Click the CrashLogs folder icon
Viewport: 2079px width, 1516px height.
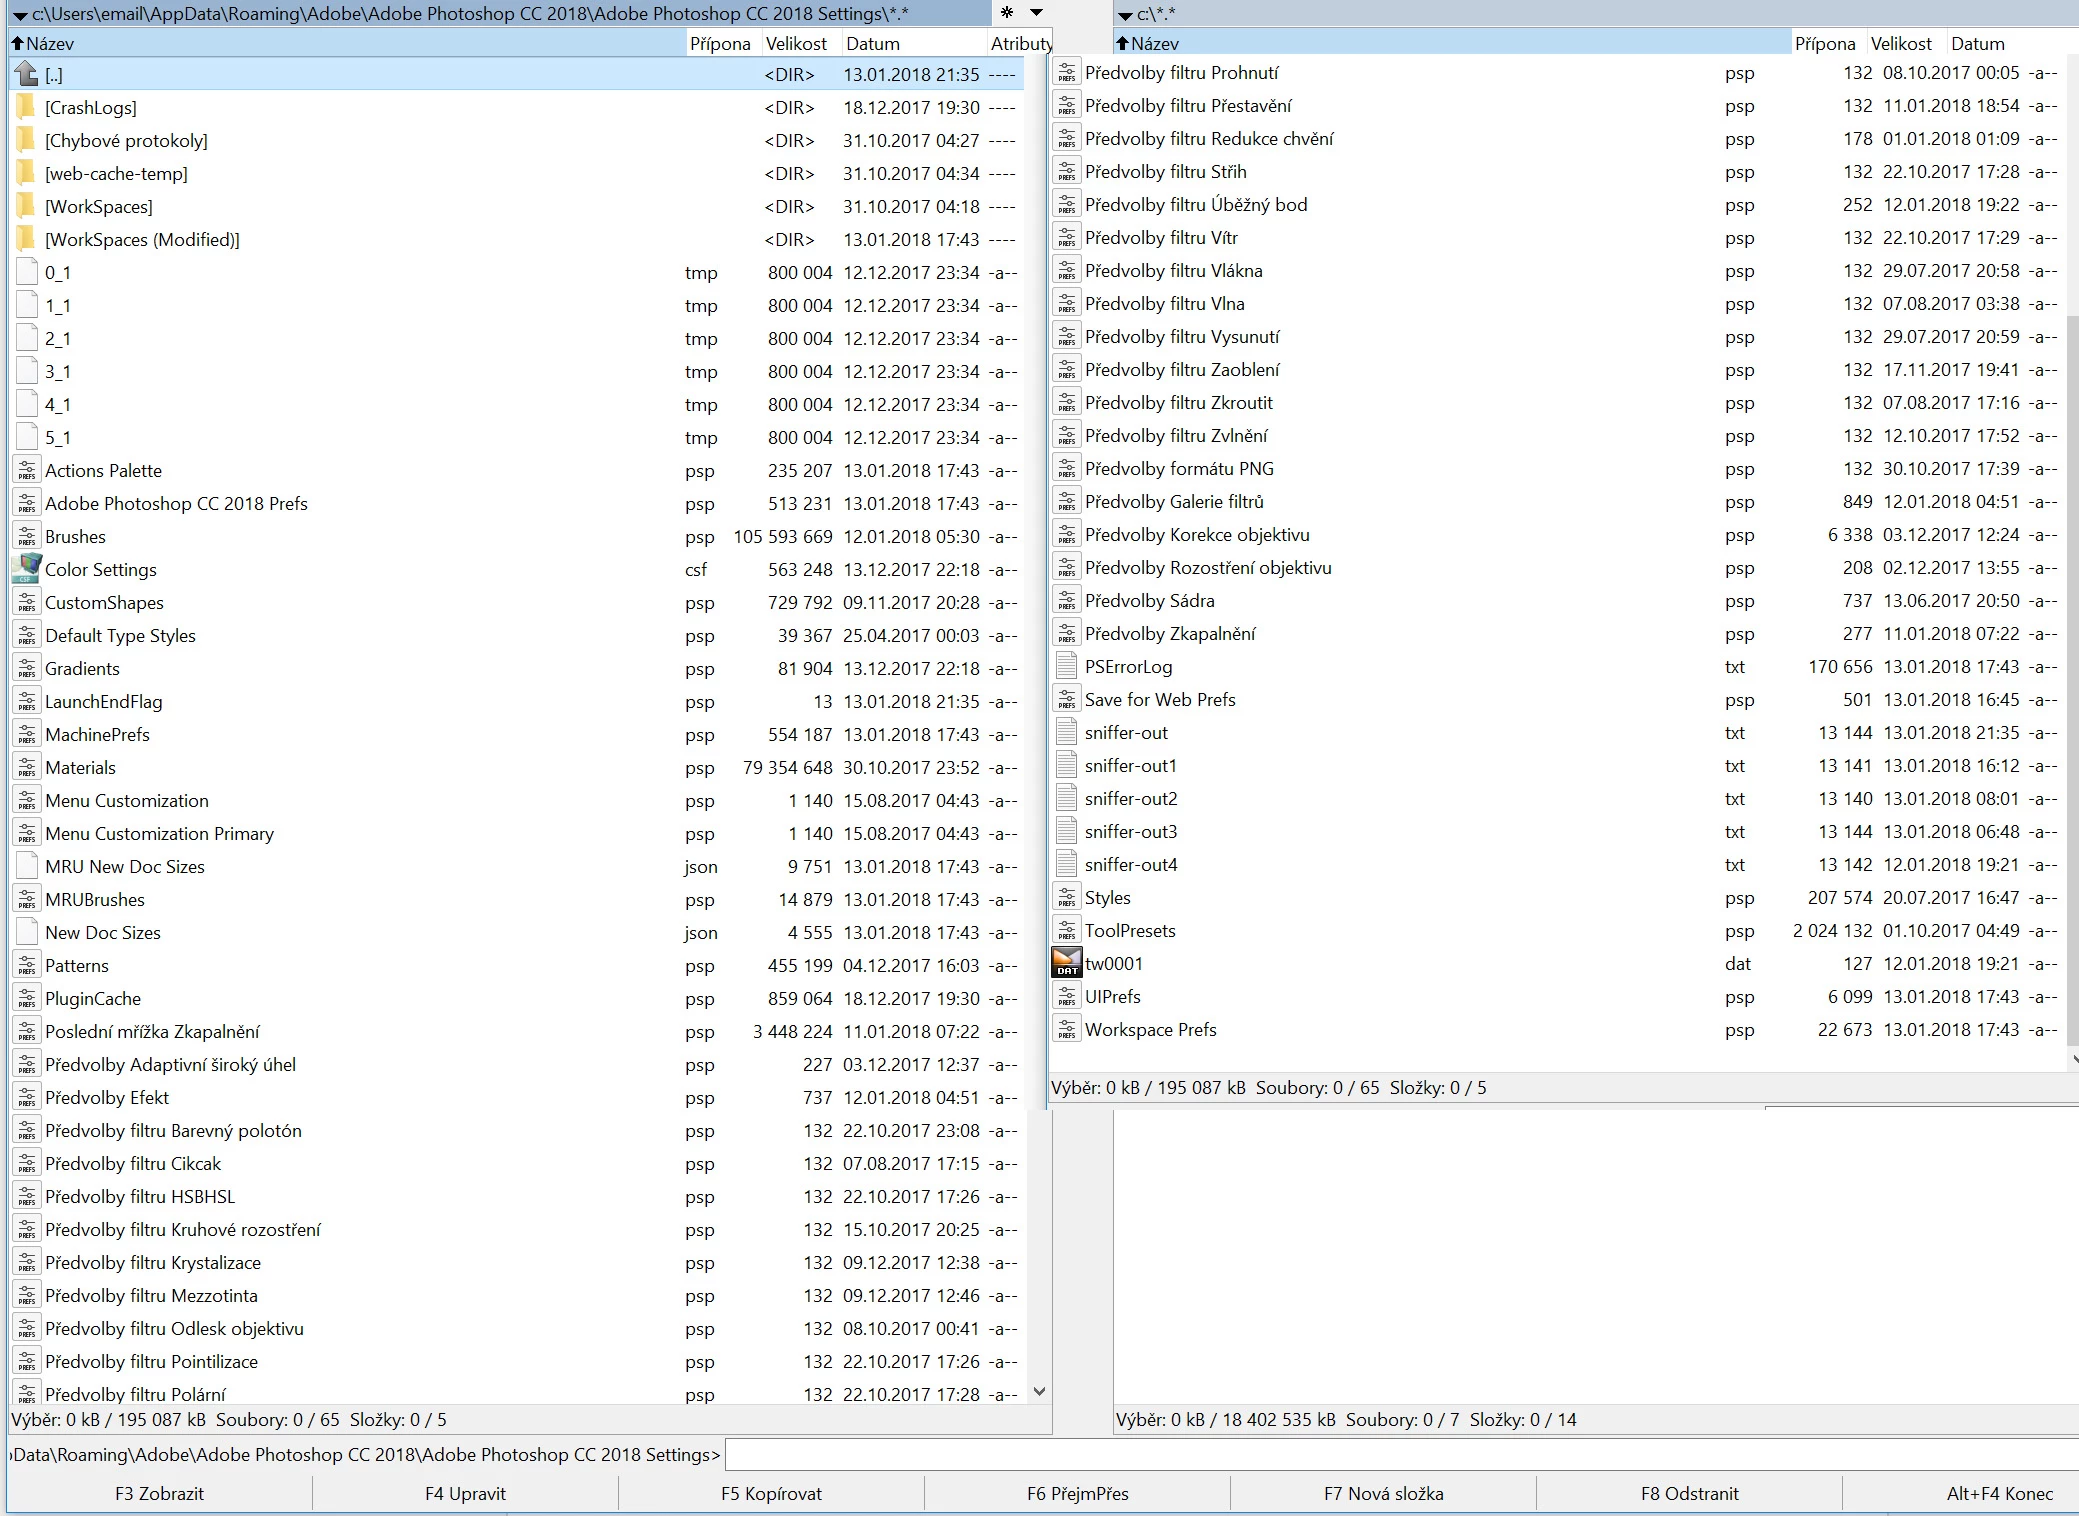(27, 107)
